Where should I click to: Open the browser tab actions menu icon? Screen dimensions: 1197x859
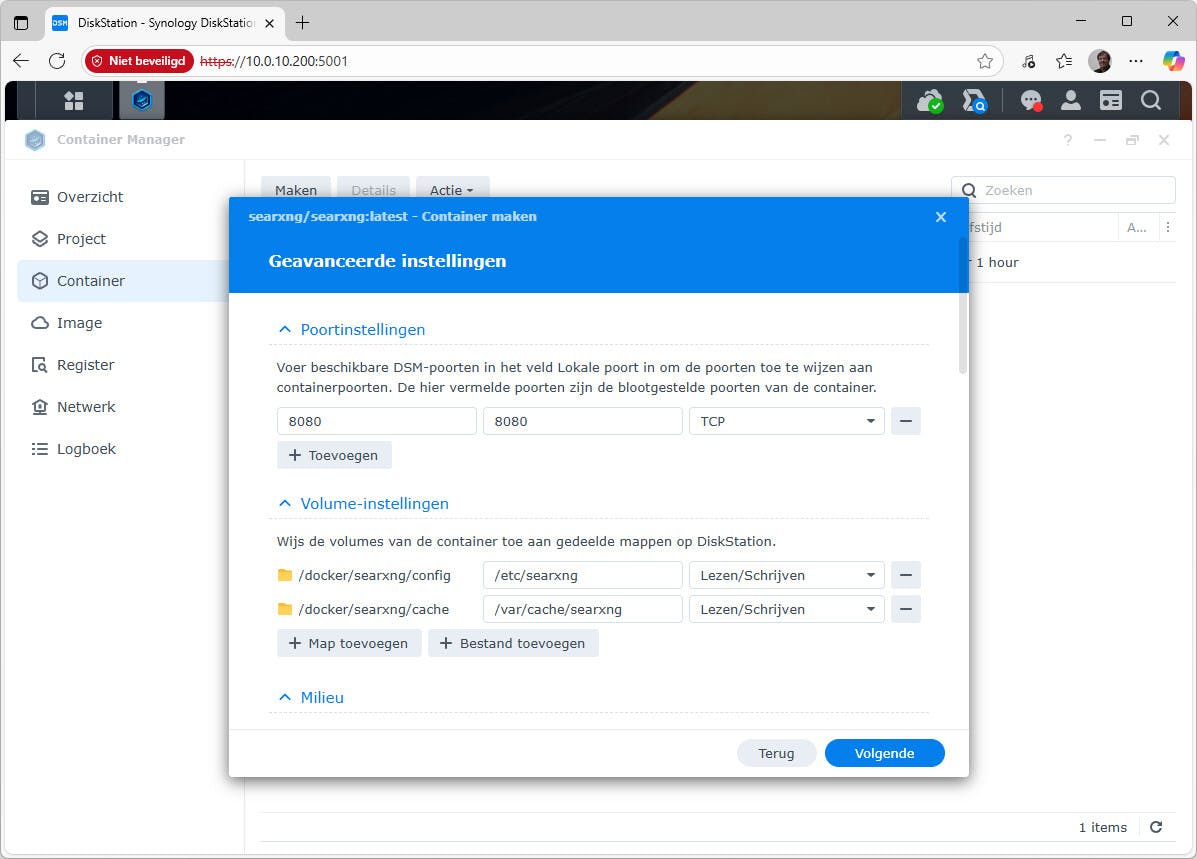21,23
